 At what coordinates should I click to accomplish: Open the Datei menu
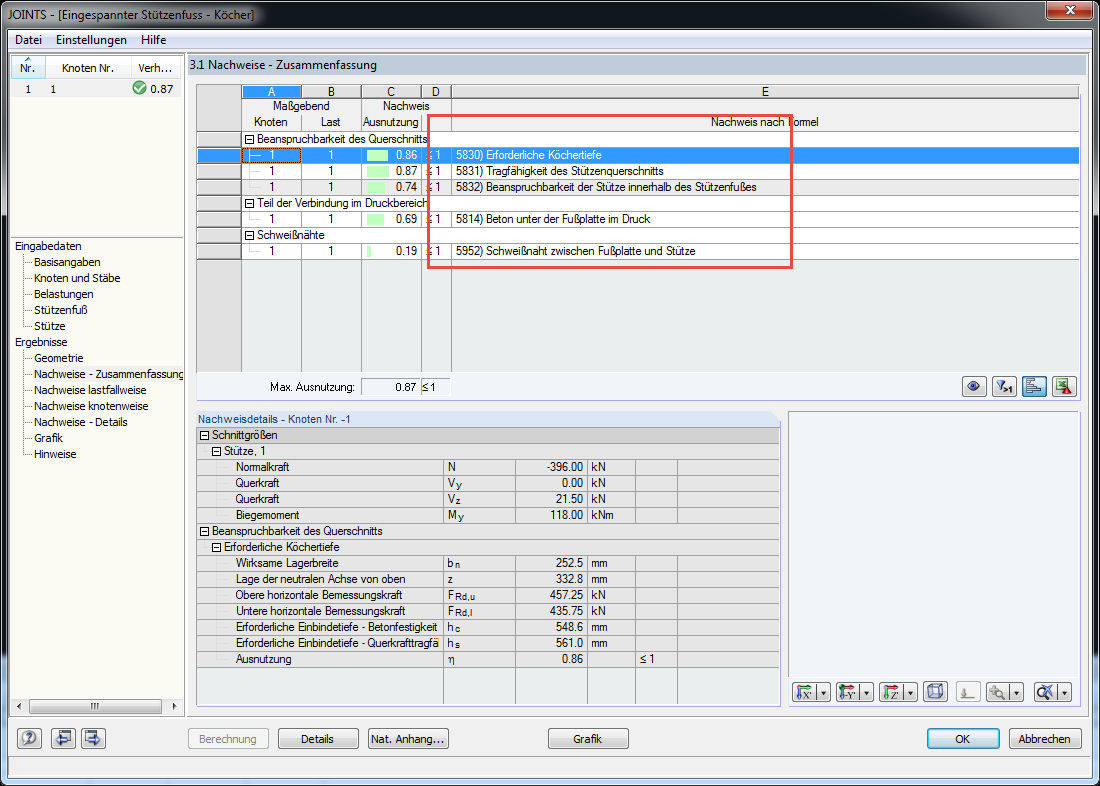click(x=29, y=40)
